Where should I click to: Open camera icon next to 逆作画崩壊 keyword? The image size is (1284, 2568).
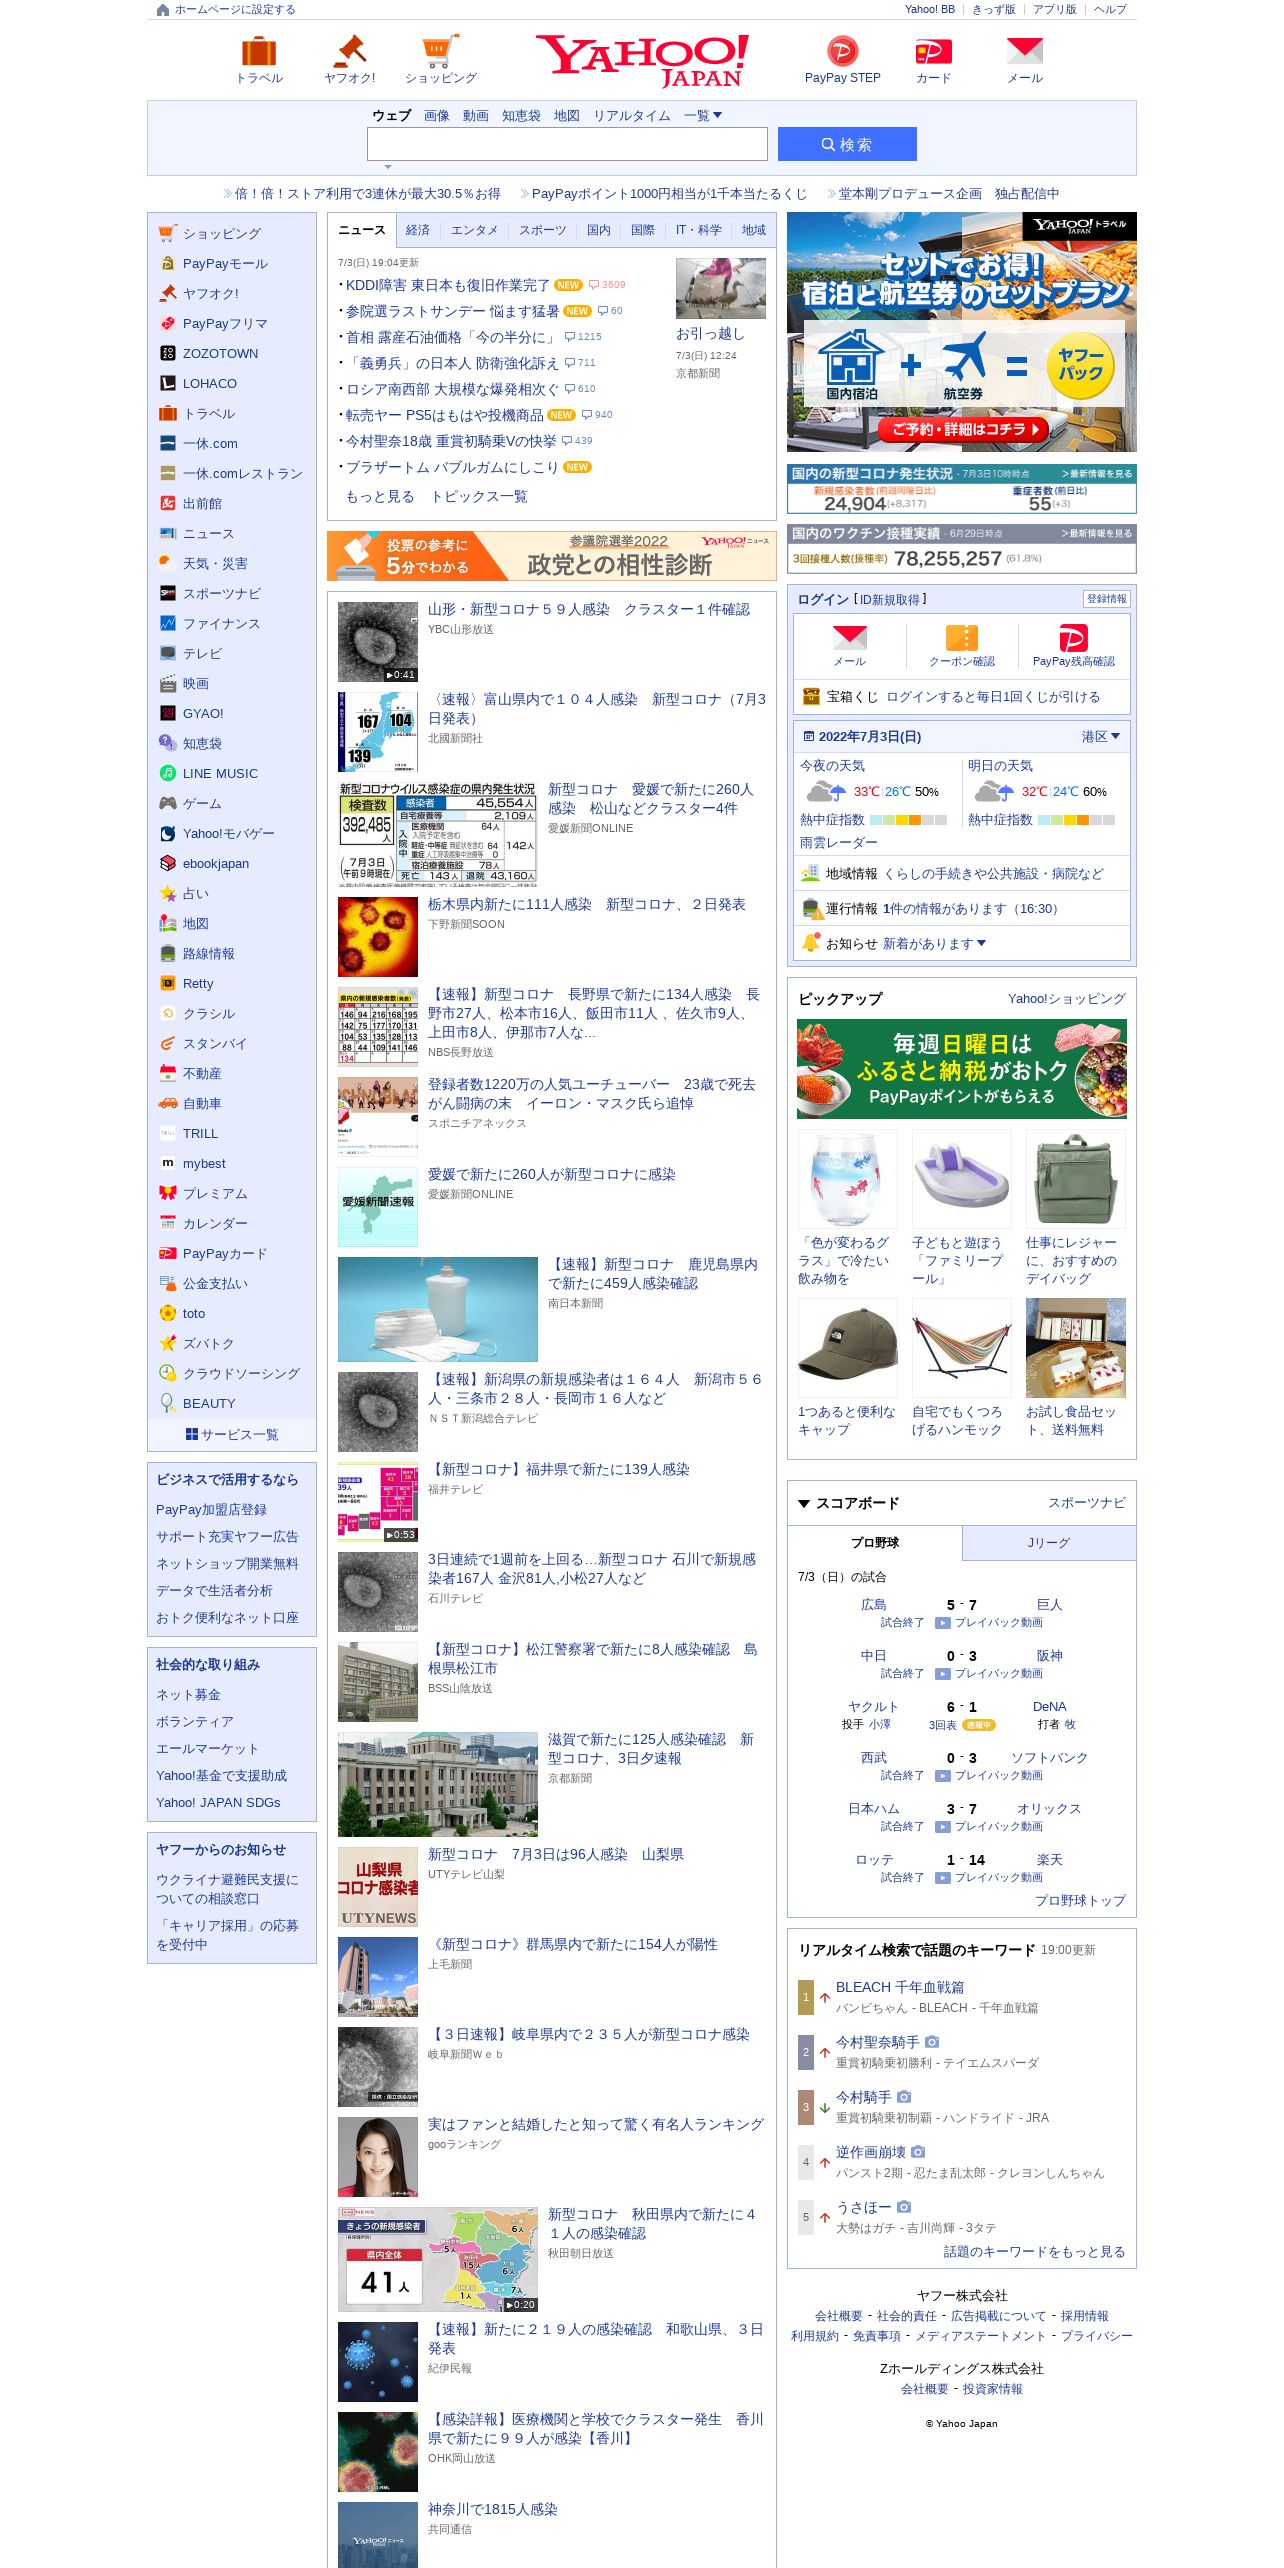pyautogui.click(x=918, y=2151)
